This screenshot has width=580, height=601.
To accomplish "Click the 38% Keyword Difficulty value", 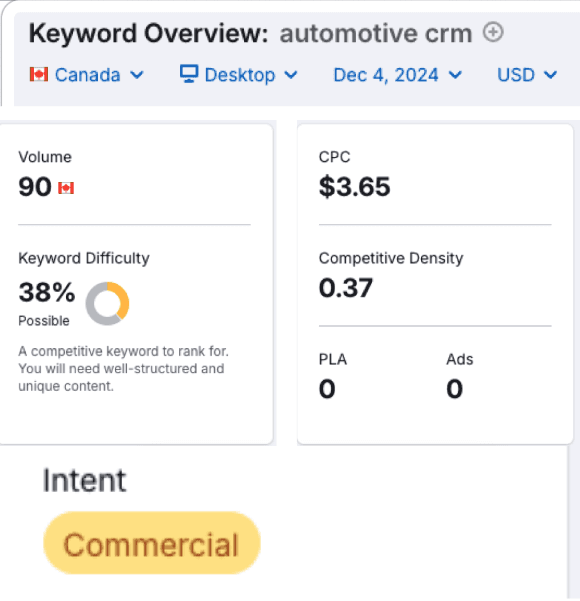I will point(47,292).
